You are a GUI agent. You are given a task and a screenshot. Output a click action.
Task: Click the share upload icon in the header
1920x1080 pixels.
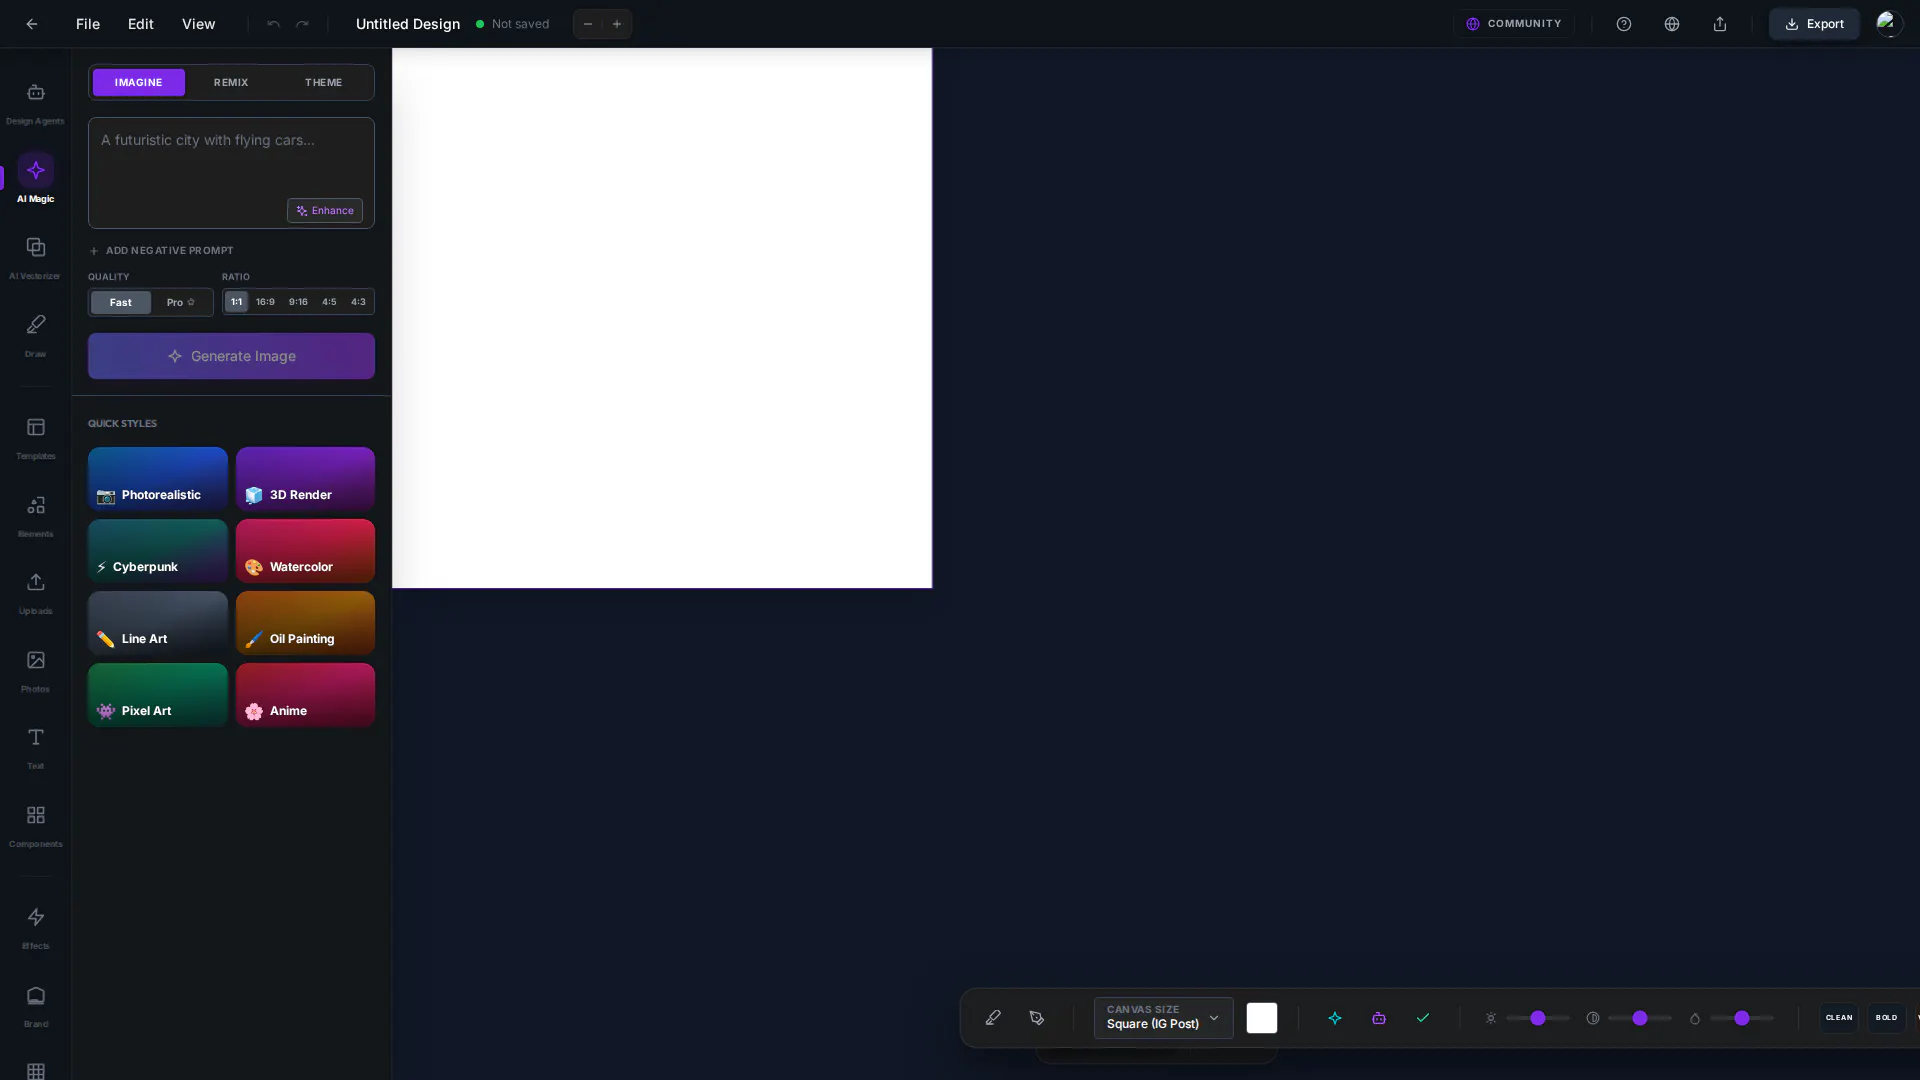(x=1720, y=24)
